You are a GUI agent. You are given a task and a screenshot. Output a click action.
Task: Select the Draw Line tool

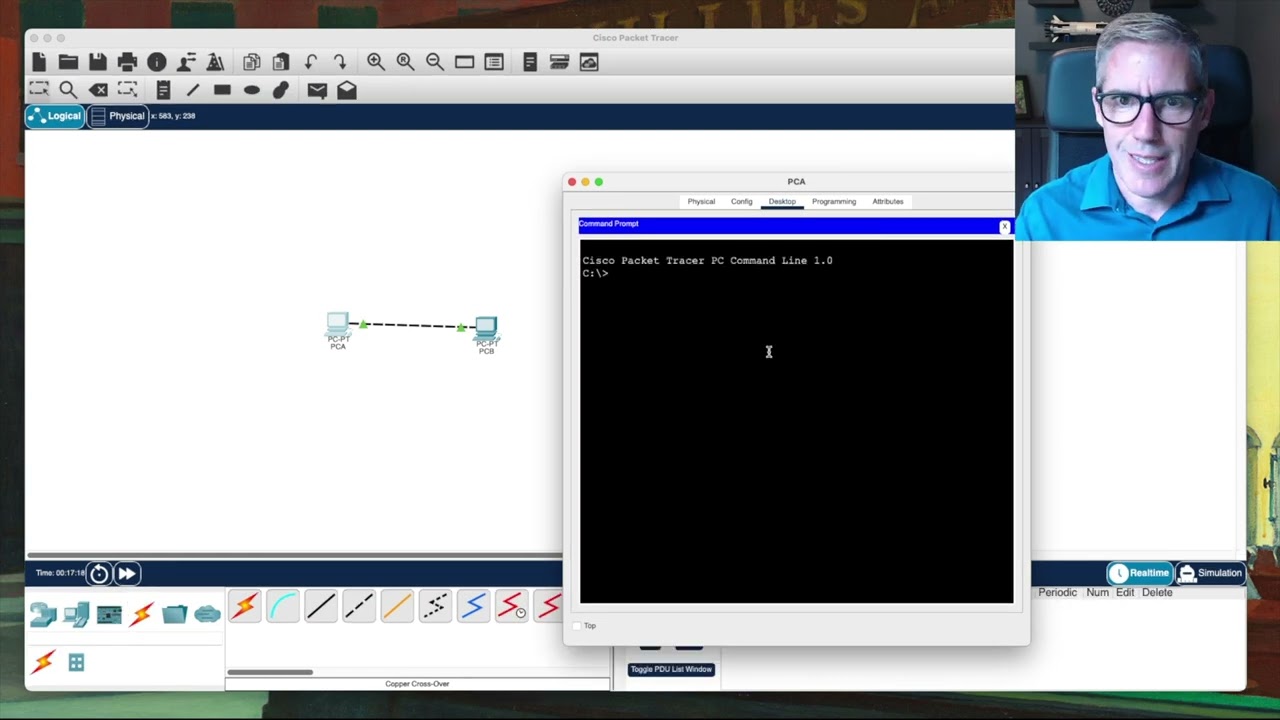[193, 90]
